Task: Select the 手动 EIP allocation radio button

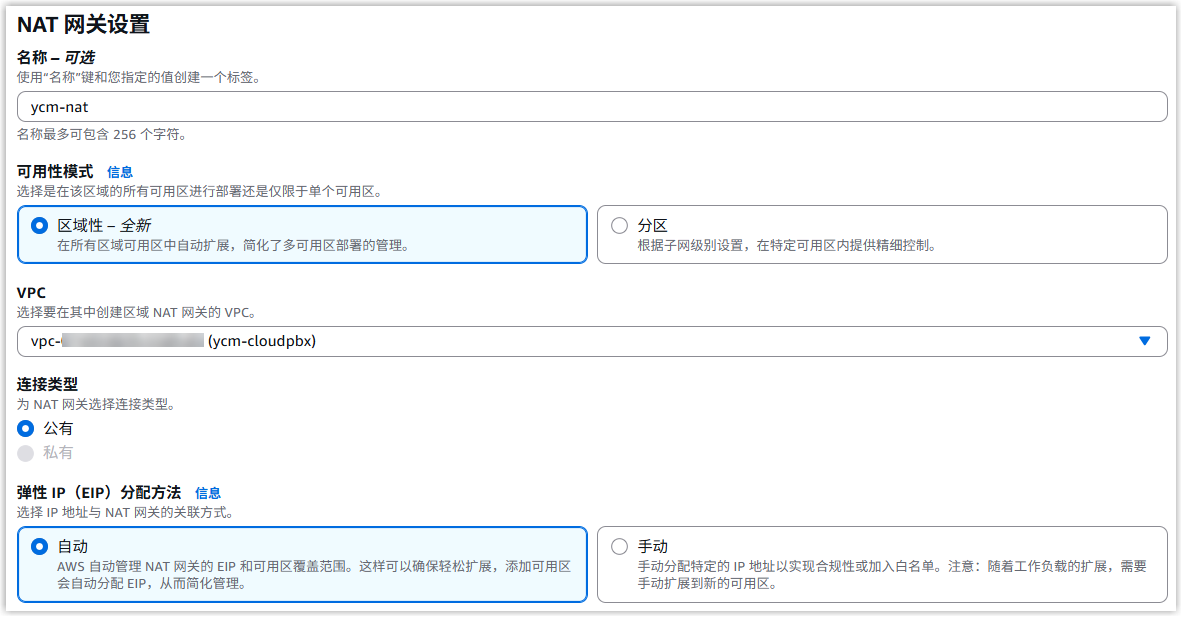Action: (x=619, y=546)
